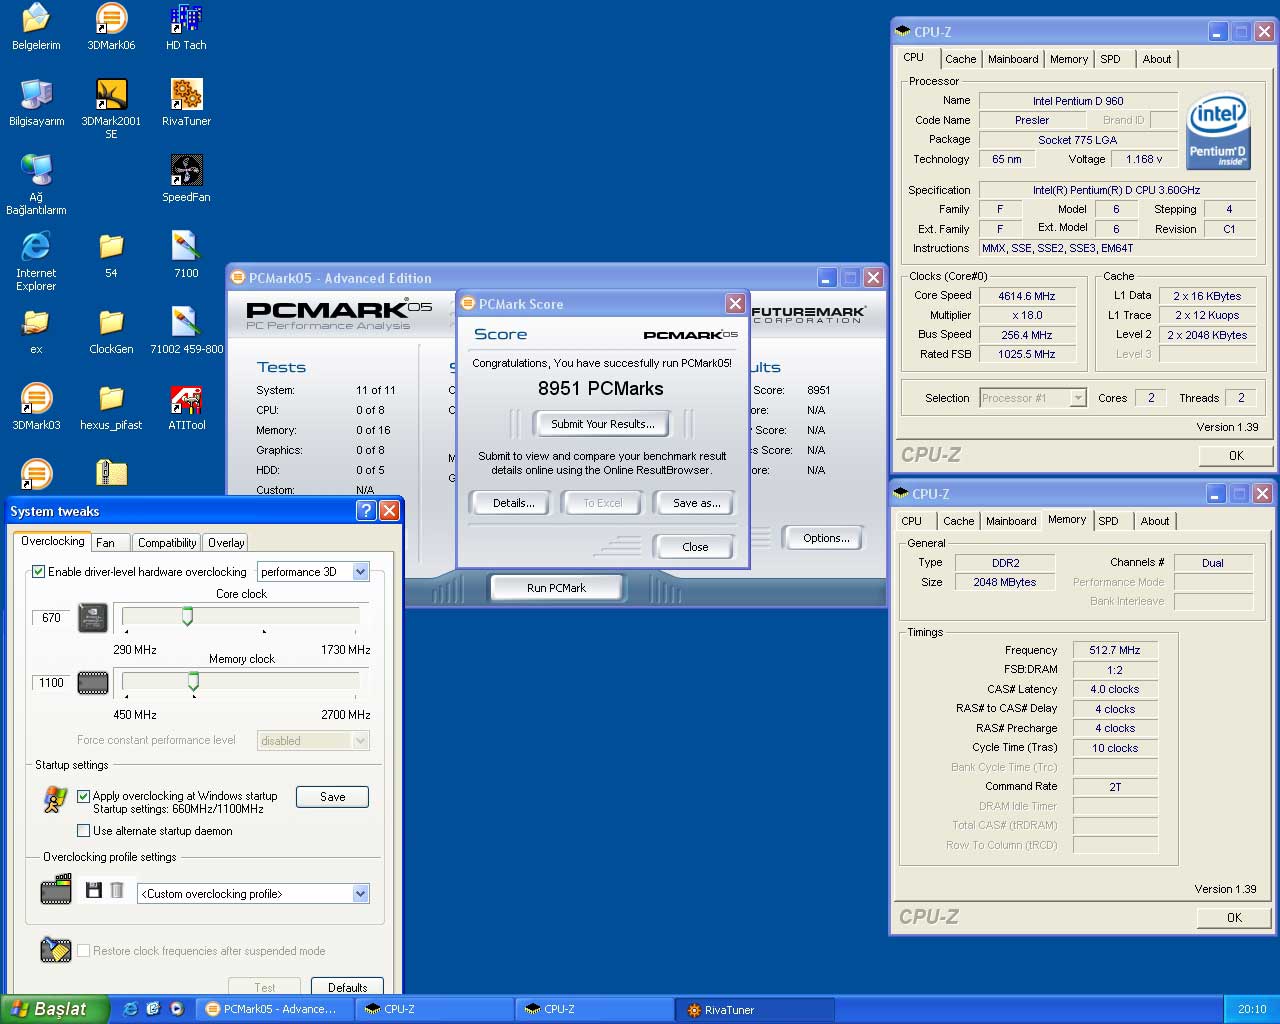Toggle Enable driver-level hardware overclocking
The width and height of the screenshot is (1280, 1024).
tap(39, 572)
